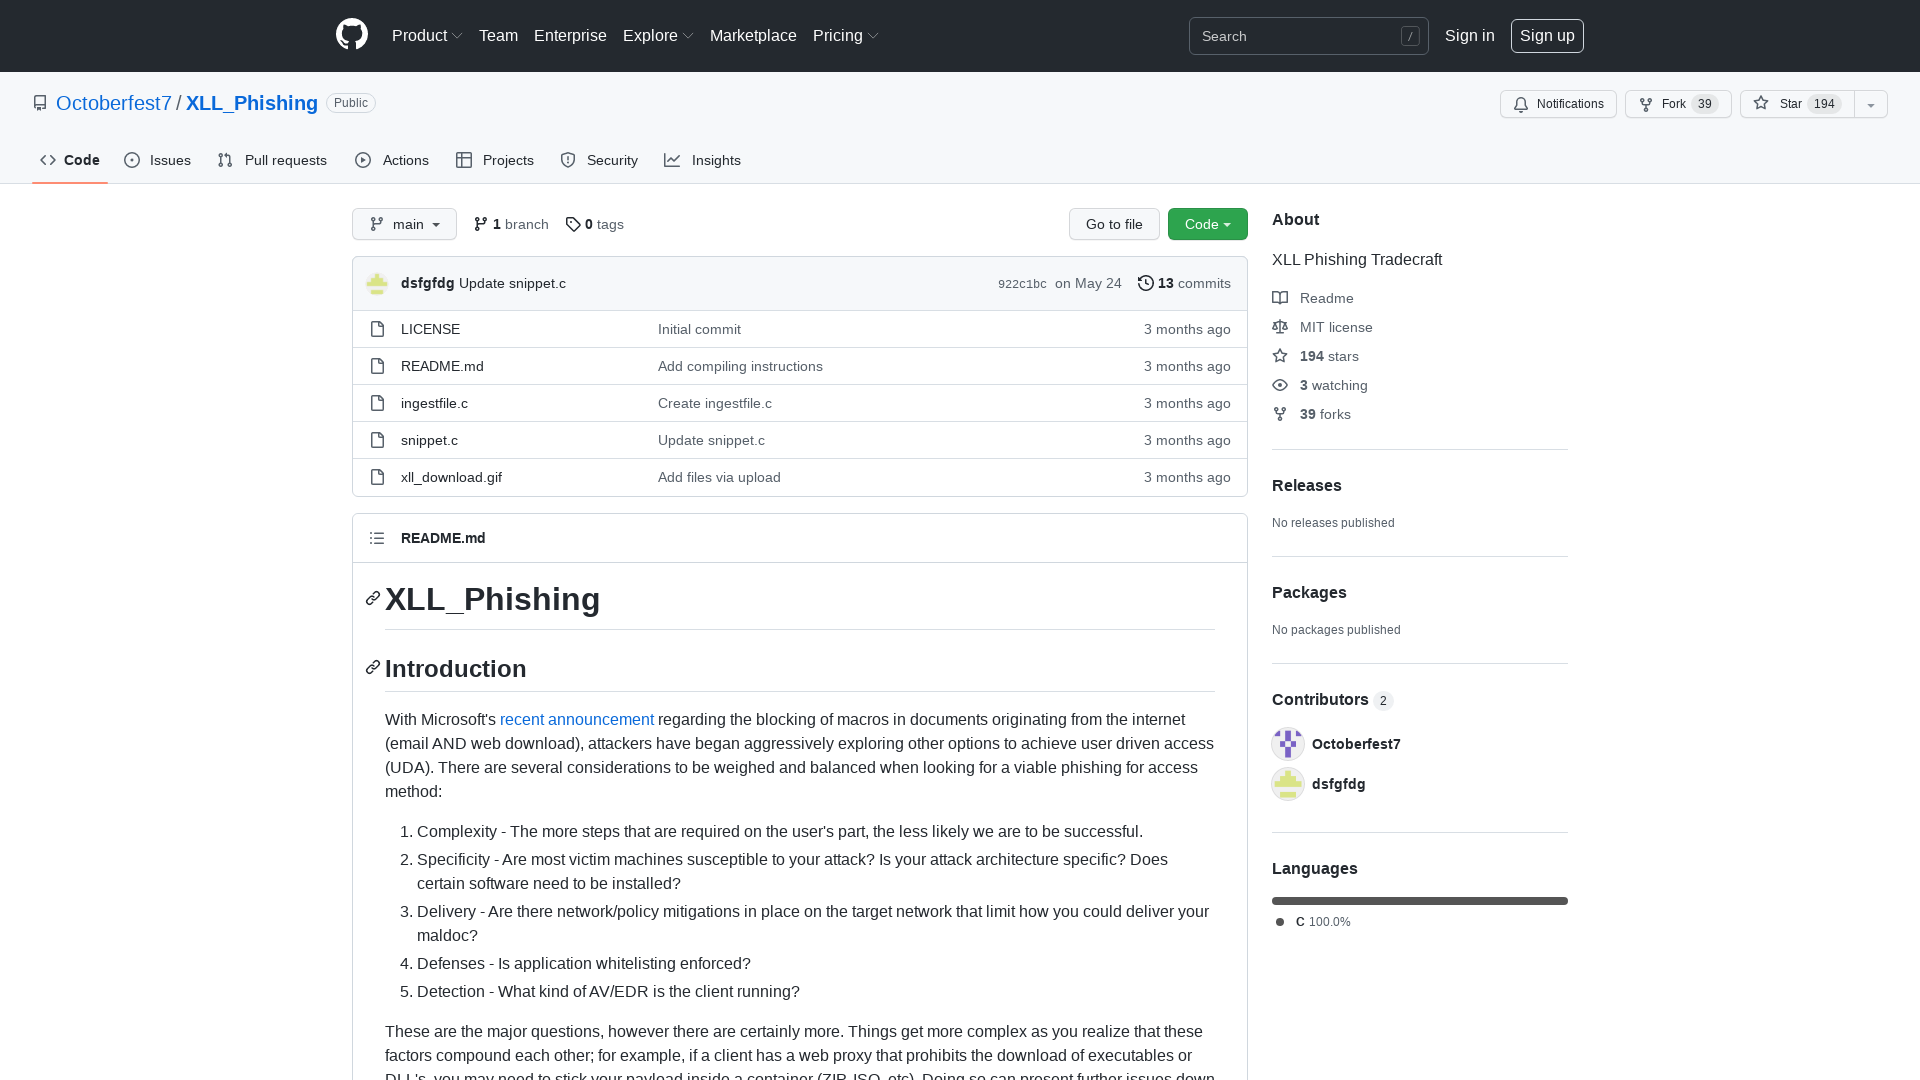Image resolution: width=1920 pixels, height=1080 pixels.
Task: Click the Go to file button
Action: click(x=1114, y=224)
